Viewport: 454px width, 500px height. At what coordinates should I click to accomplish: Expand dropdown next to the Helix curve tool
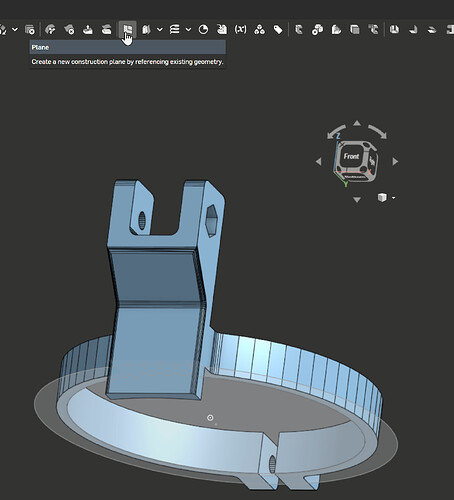[x=188, y=30]
